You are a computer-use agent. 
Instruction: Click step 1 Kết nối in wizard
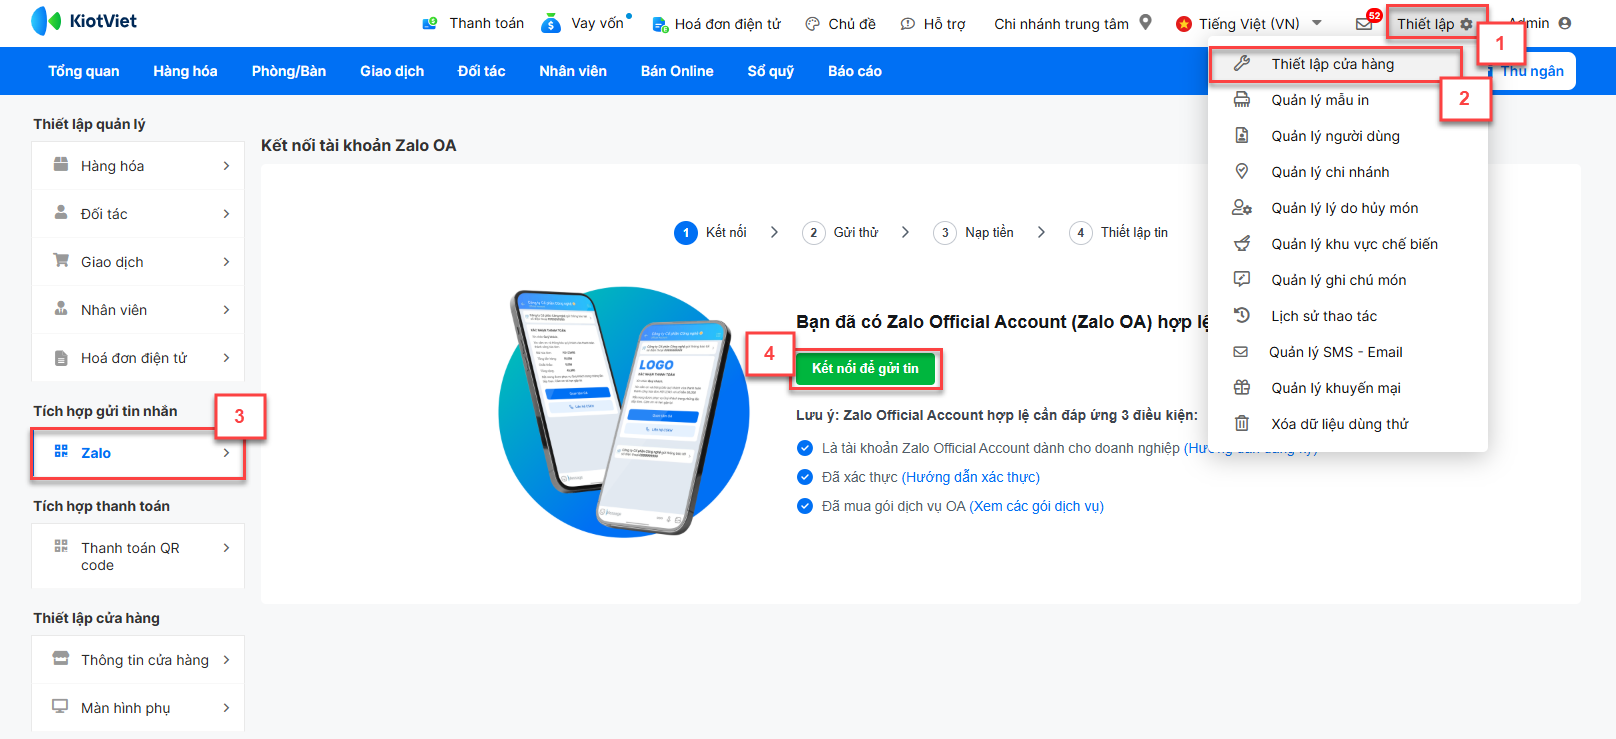click(x=711, y=232)
